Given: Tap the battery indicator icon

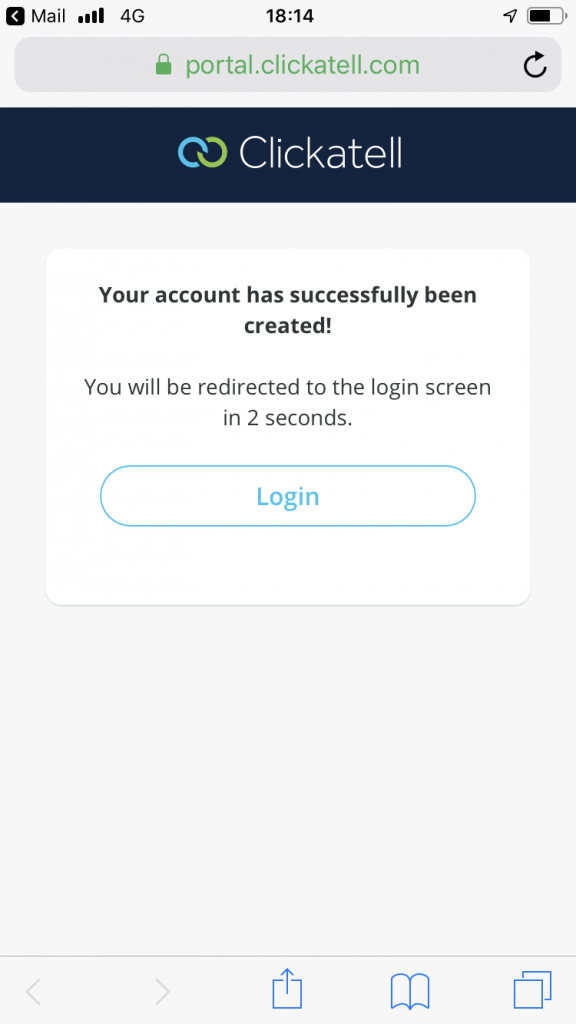Looking at the screenshot, I should (547, 16).
